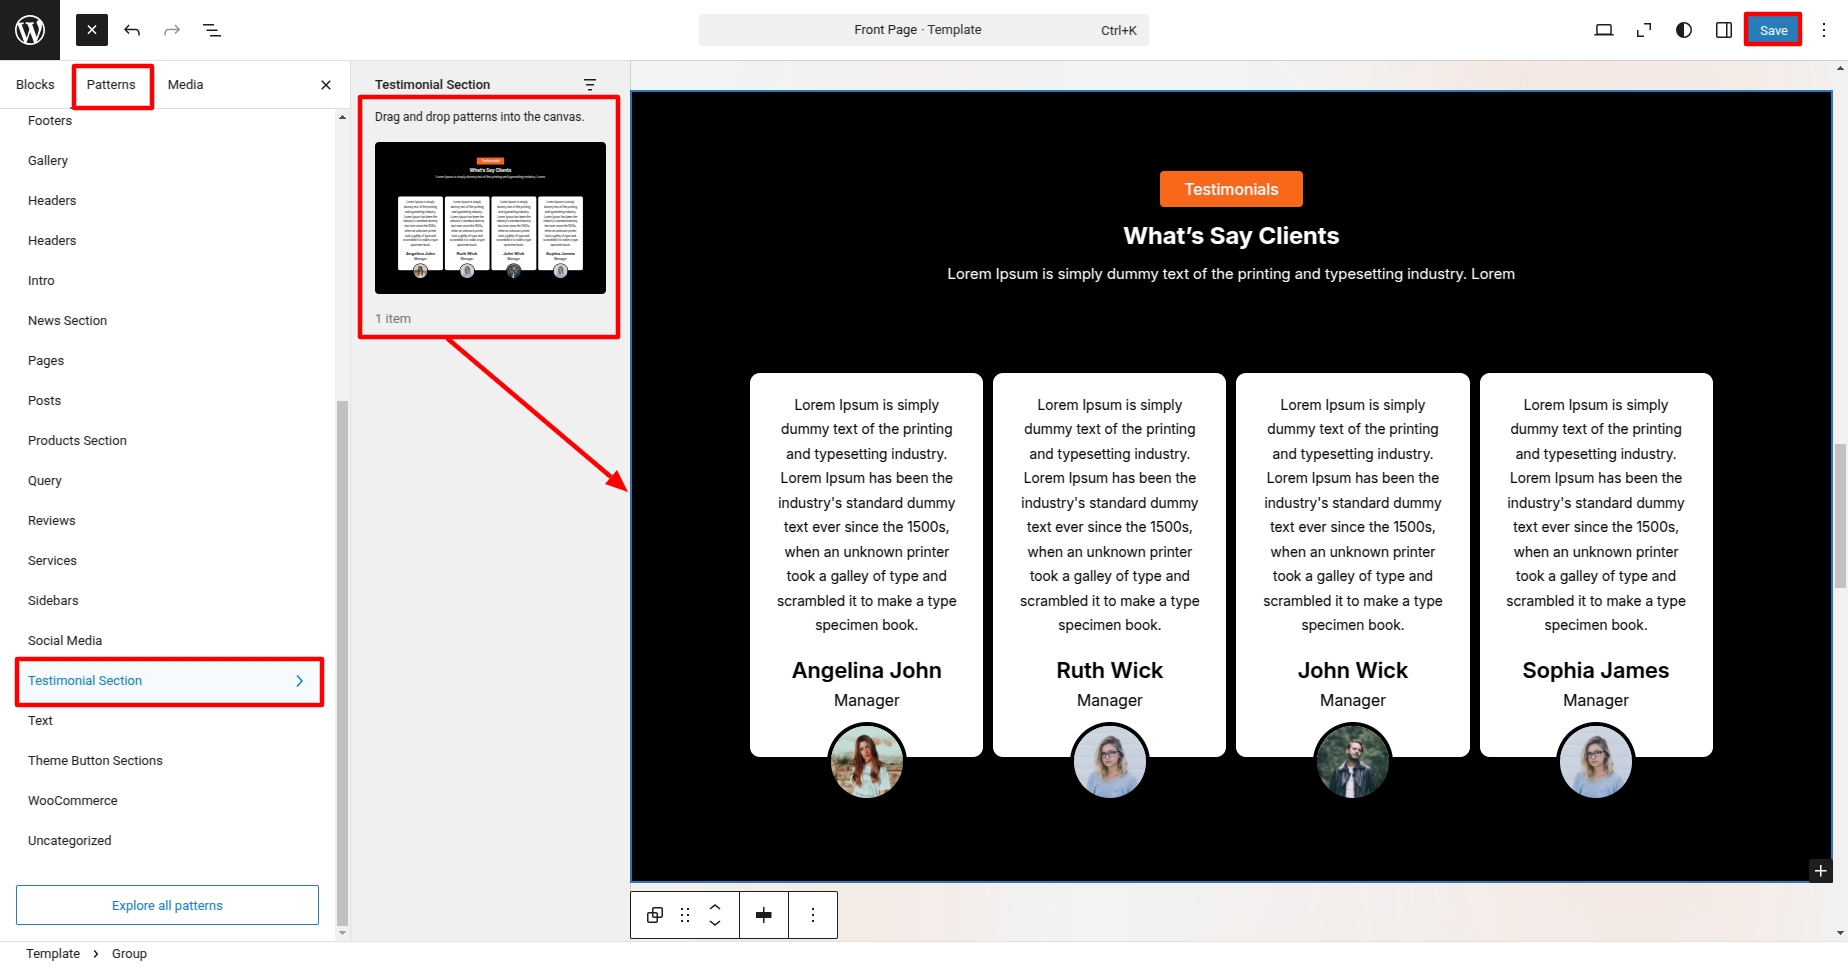Switch to the Media tab
The image size is (1848, 966).
(x=185, y=85)
